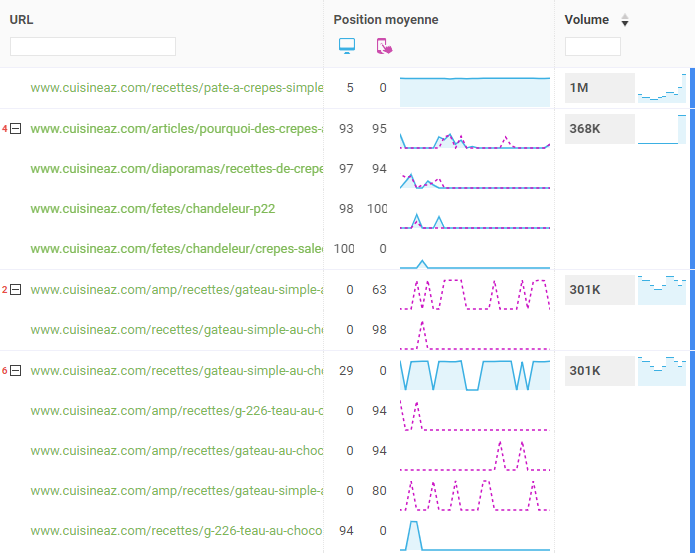This screenshot has width=695, height=553.
Task: Collapse the amp/recettes/gateau-simple group marked 2
Action: 16,290
